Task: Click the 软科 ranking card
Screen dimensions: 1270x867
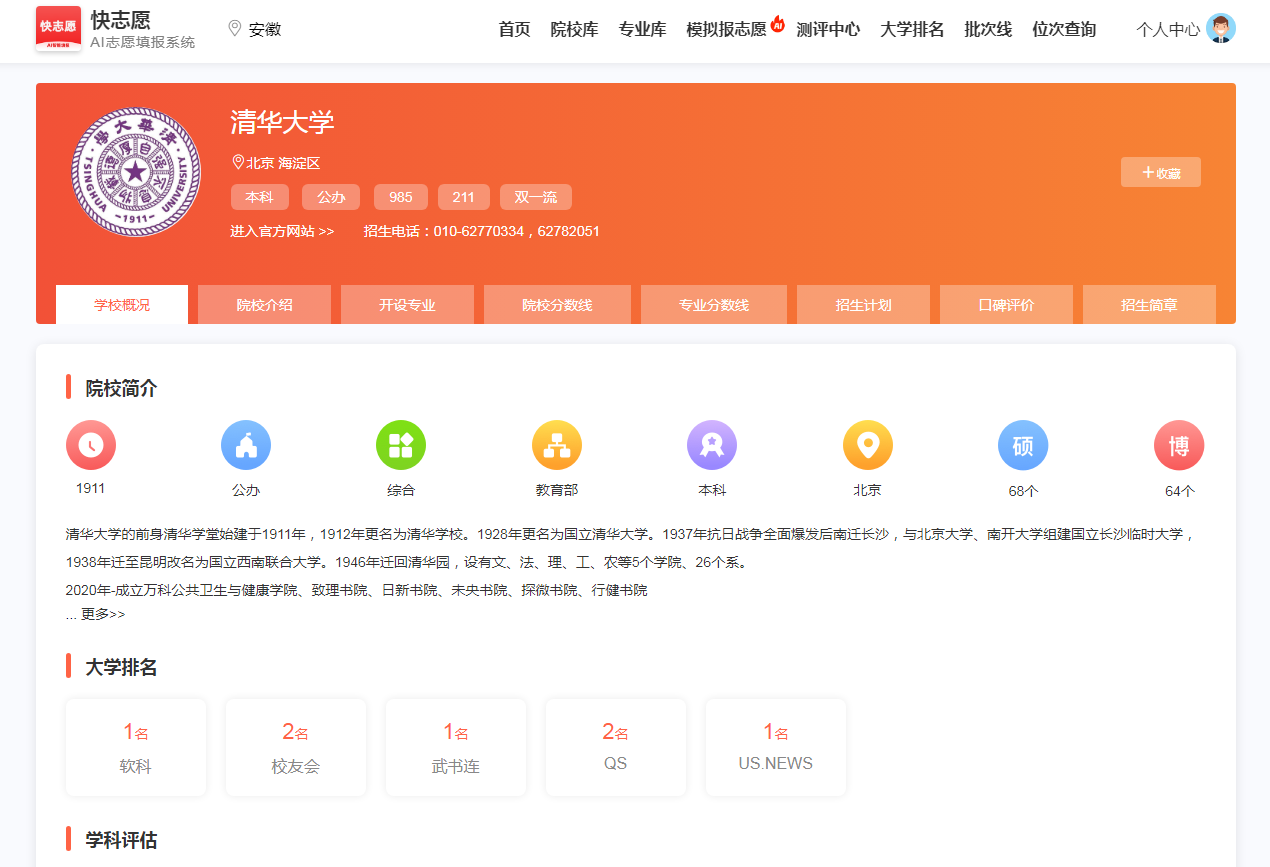Action: [x=136, y=747]
